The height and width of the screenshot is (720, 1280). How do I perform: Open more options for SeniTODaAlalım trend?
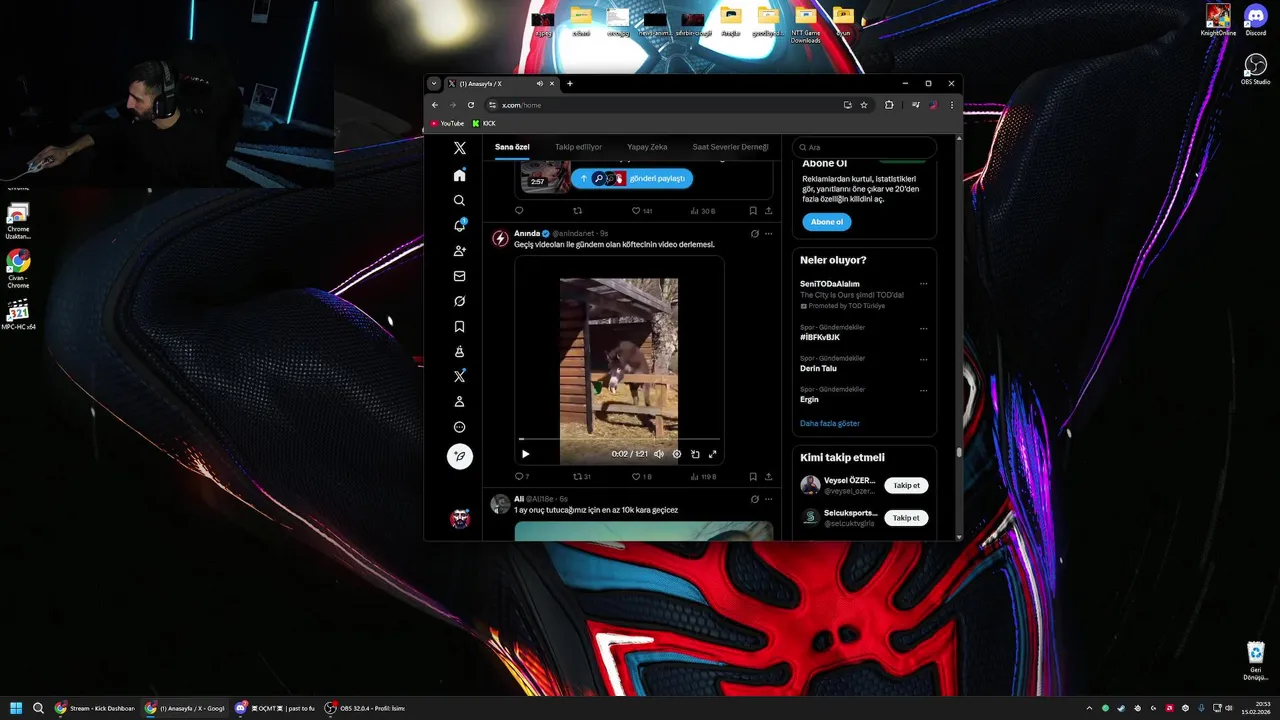pyautogui.click(x=923, y=284)
